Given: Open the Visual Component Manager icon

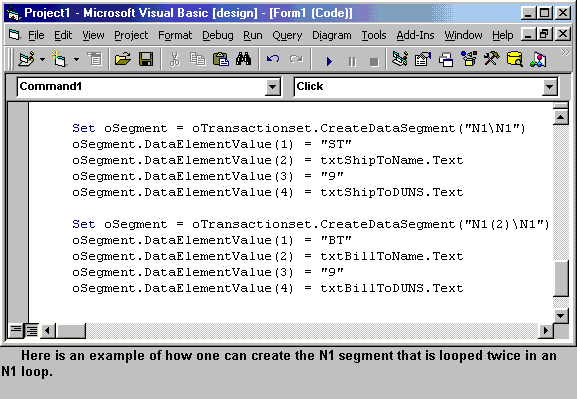Looking at the screenshot, I should tap(538, 59).
